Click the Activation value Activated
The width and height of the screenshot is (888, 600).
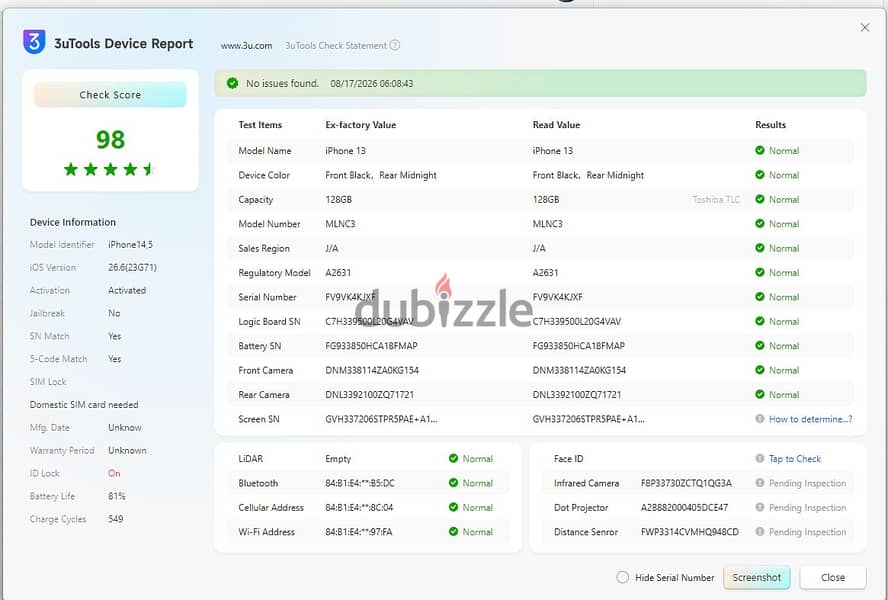(x=127, y=290)
